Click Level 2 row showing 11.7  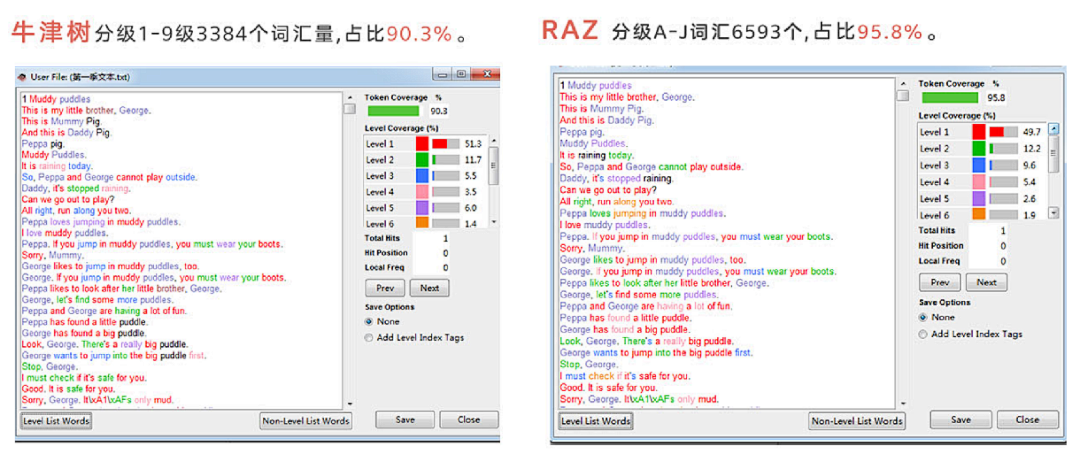(425, 160)
